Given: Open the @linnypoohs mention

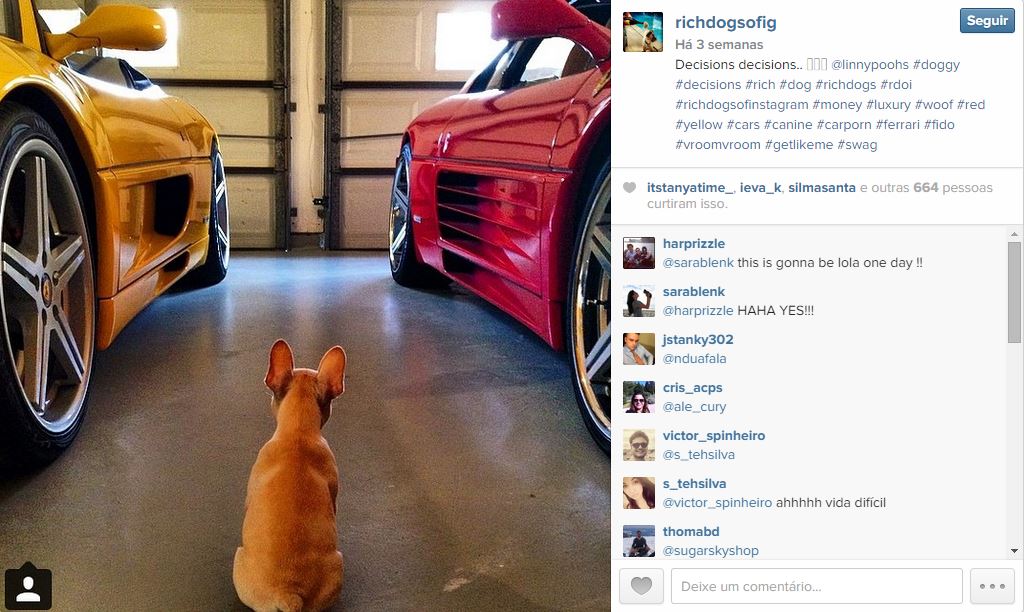Looking at the screenshot, I should tap(869, 65).
